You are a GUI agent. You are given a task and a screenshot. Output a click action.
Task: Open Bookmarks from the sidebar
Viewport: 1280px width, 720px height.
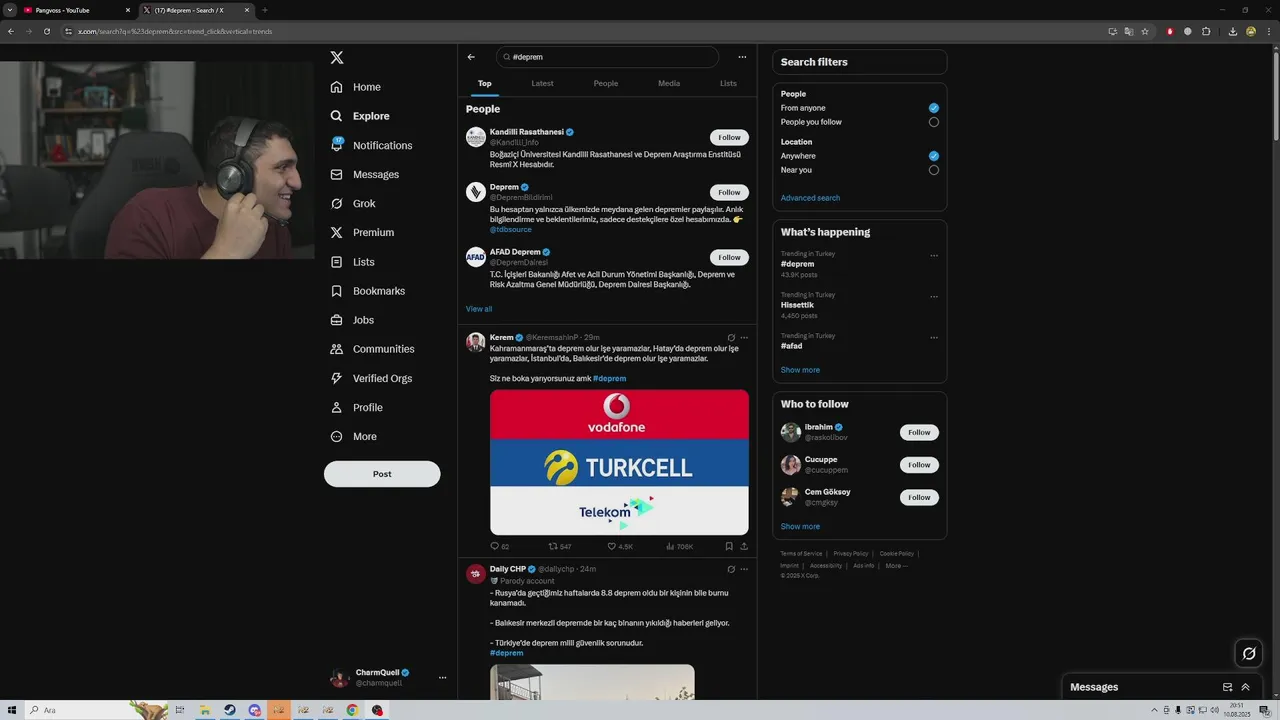point(367,291)
